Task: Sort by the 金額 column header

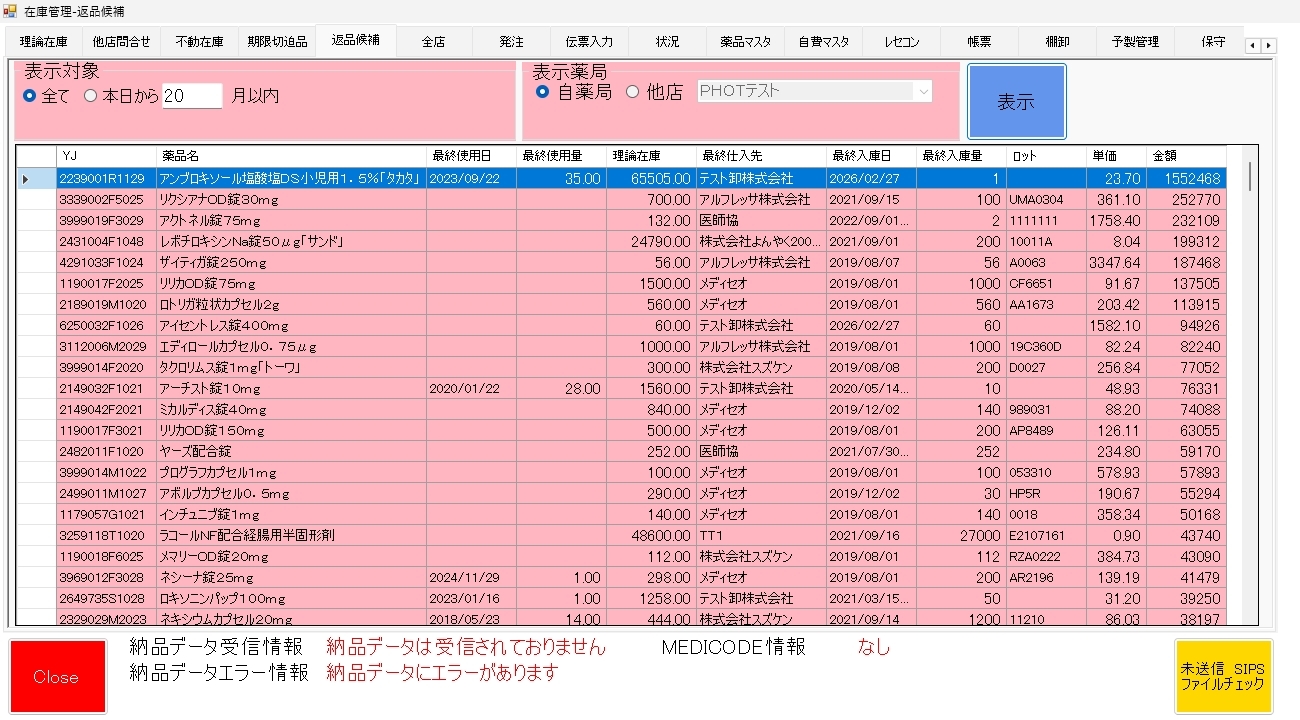Action: tap(1185, 156)
